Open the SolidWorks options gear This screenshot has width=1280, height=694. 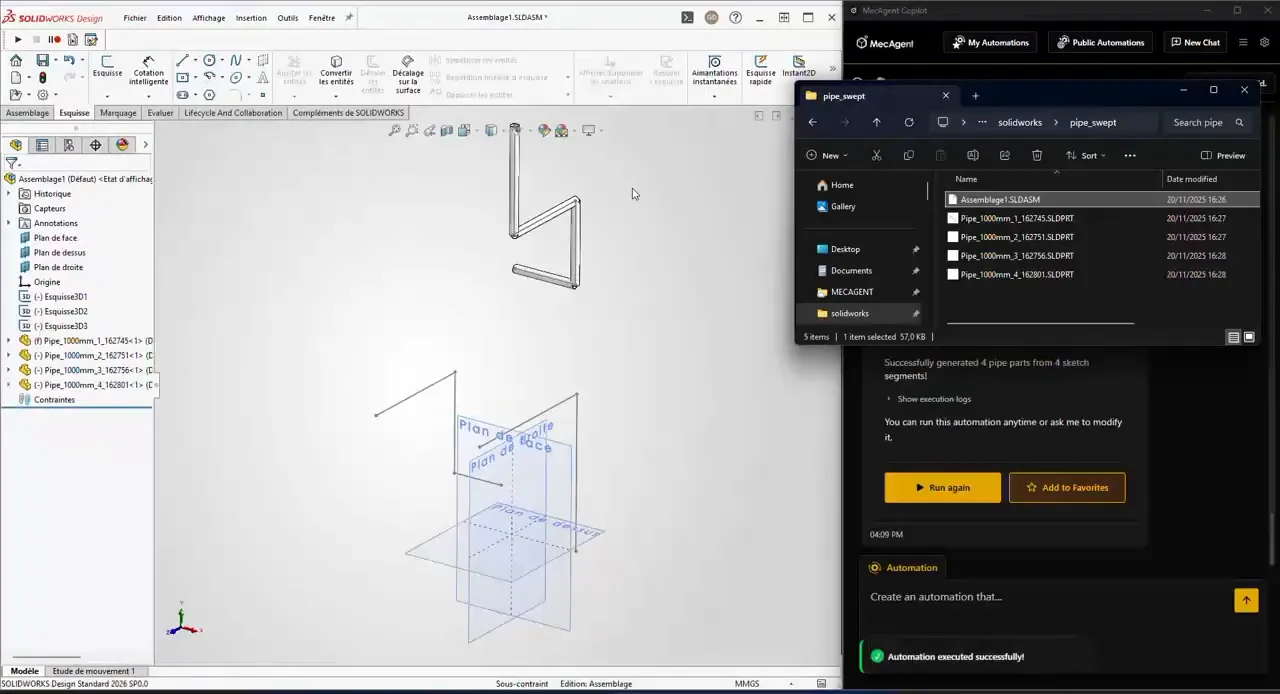[42, 95]
